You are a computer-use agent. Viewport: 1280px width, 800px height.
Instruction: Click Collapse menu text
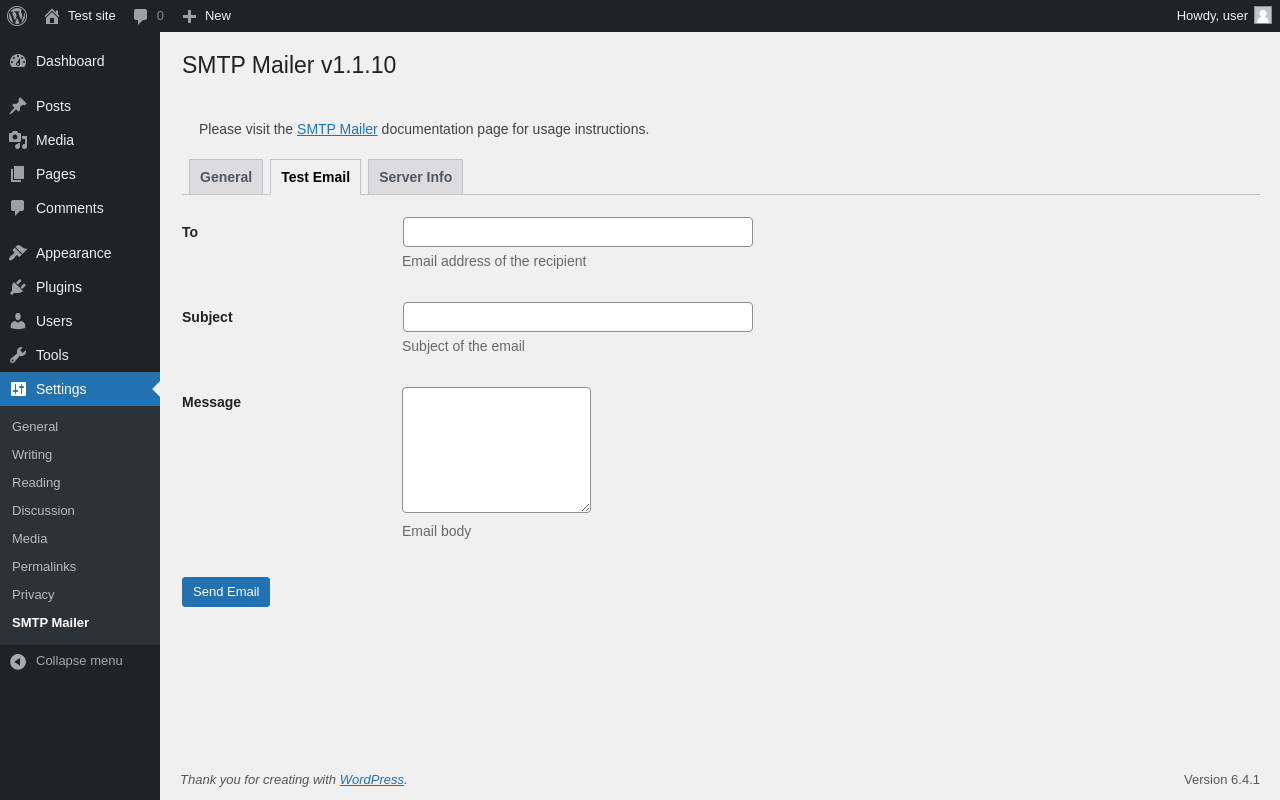79,661
